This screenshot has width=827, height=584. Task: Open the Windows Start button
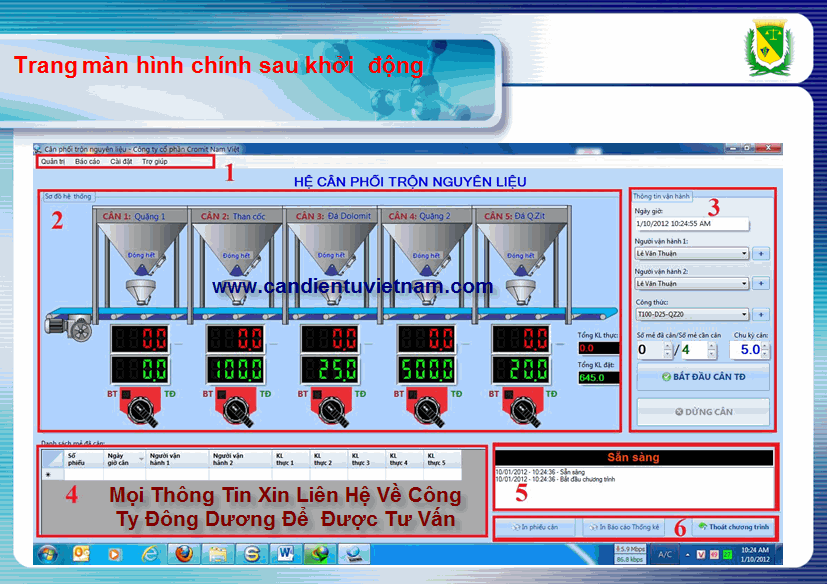[48, 554]
